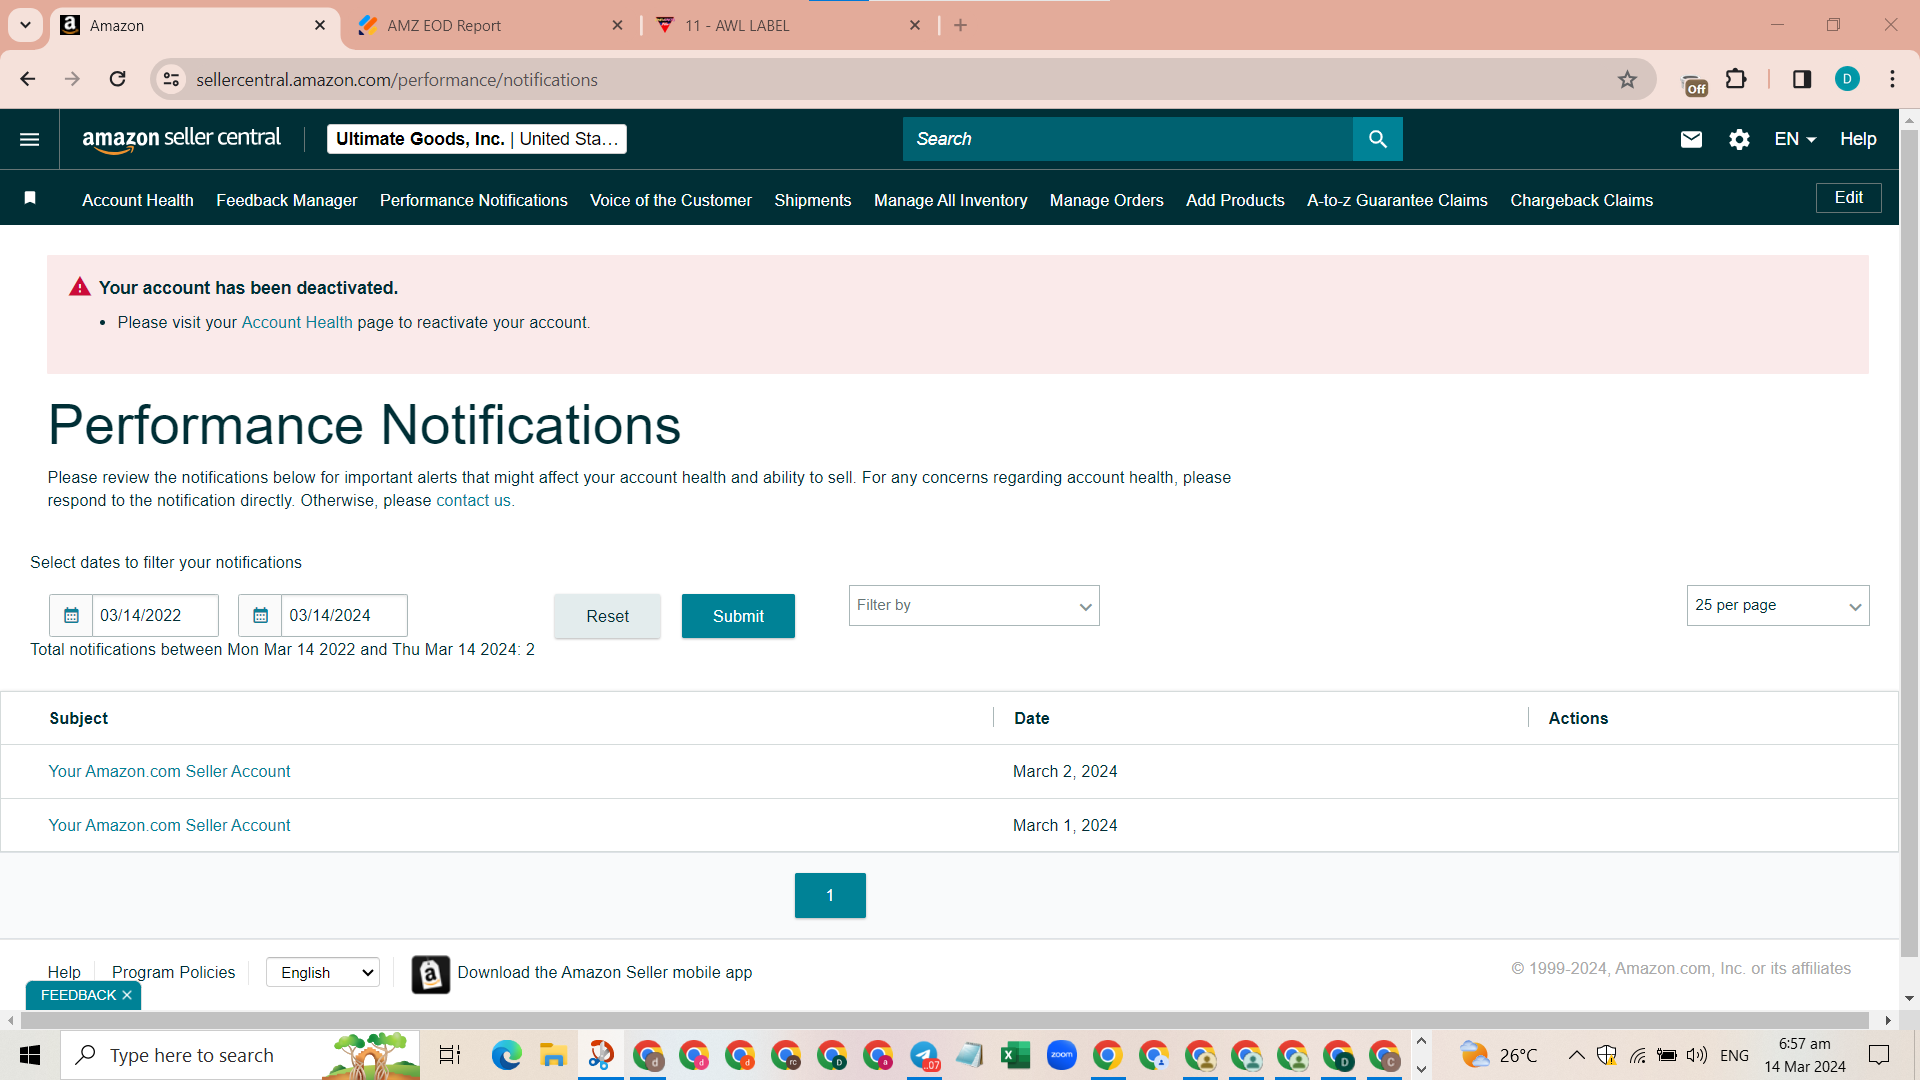Open Manage All Inventory
Viewport: 1920px width, 1080px height.
[951, 200]
